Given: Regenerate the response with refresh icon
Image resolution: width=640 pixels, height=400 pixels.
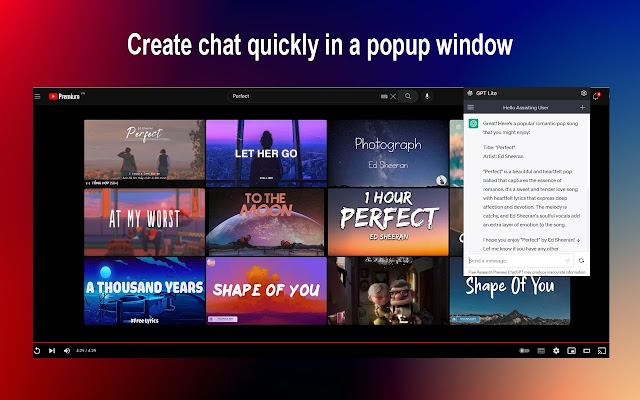Looking at the screenshot, I should pos(581,260).
